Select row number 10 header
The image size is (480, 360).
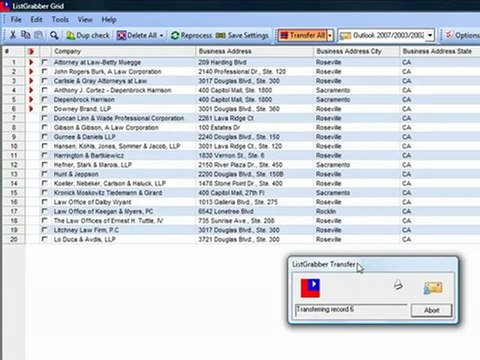[14, 146]
